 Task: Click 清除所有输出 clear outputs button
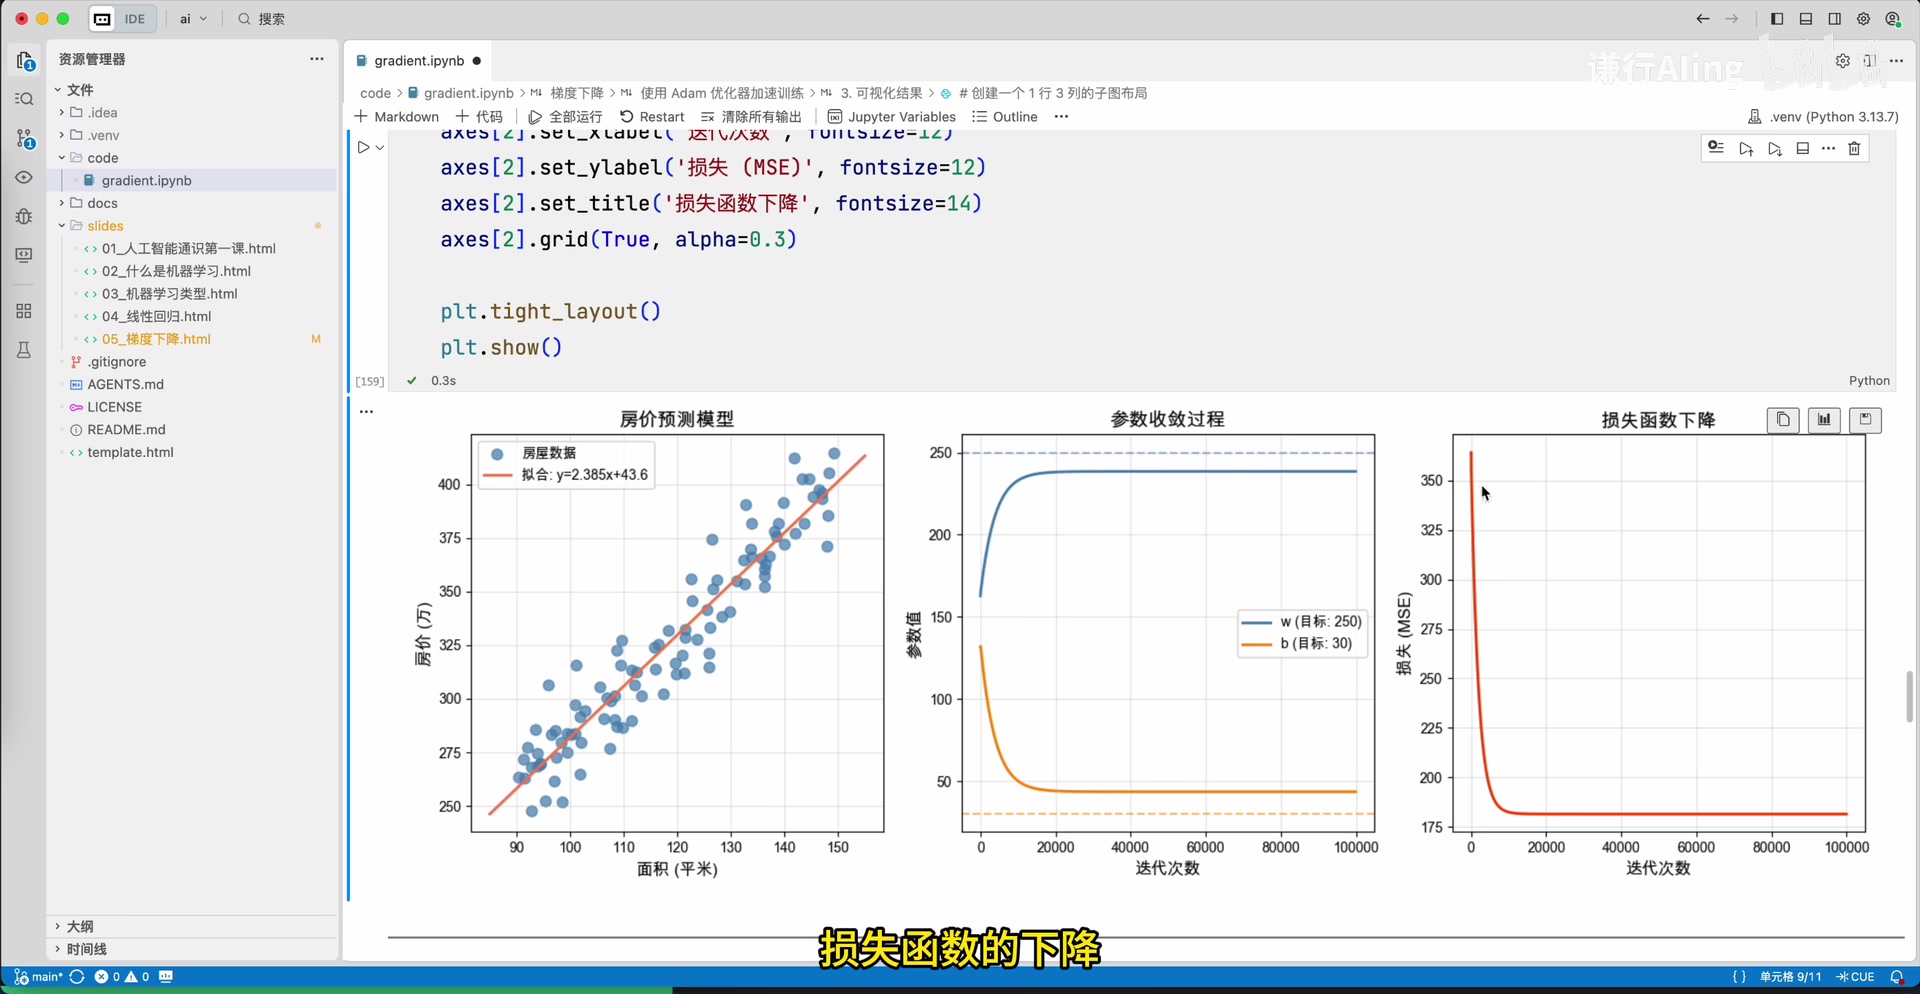pos(751,117)
